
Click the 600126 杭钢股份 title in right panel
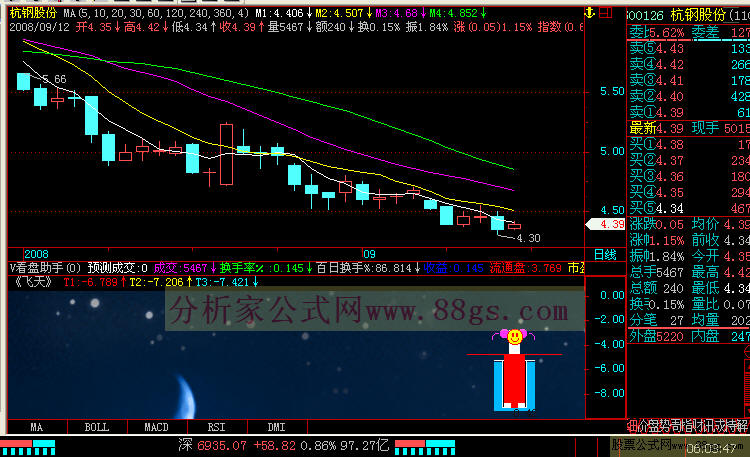(688, 16)
